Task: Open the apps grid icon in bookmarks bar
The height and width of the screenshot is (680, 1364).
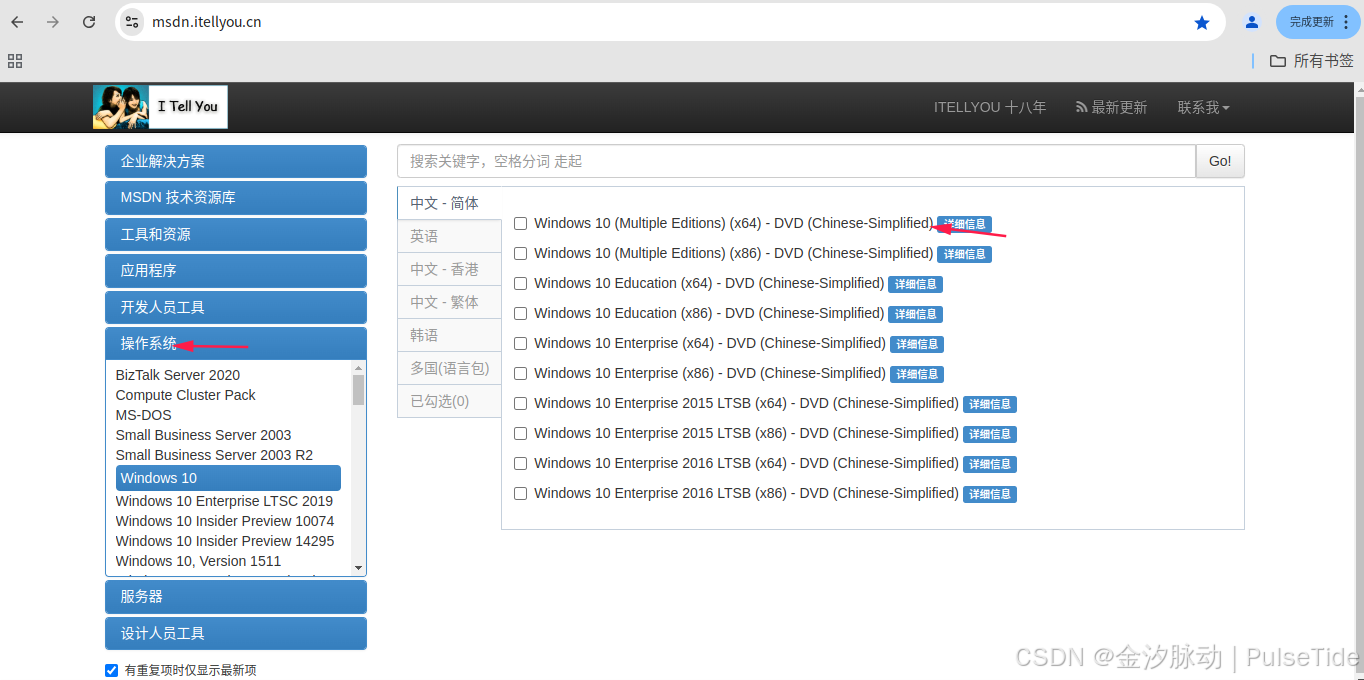Action: 15,61
